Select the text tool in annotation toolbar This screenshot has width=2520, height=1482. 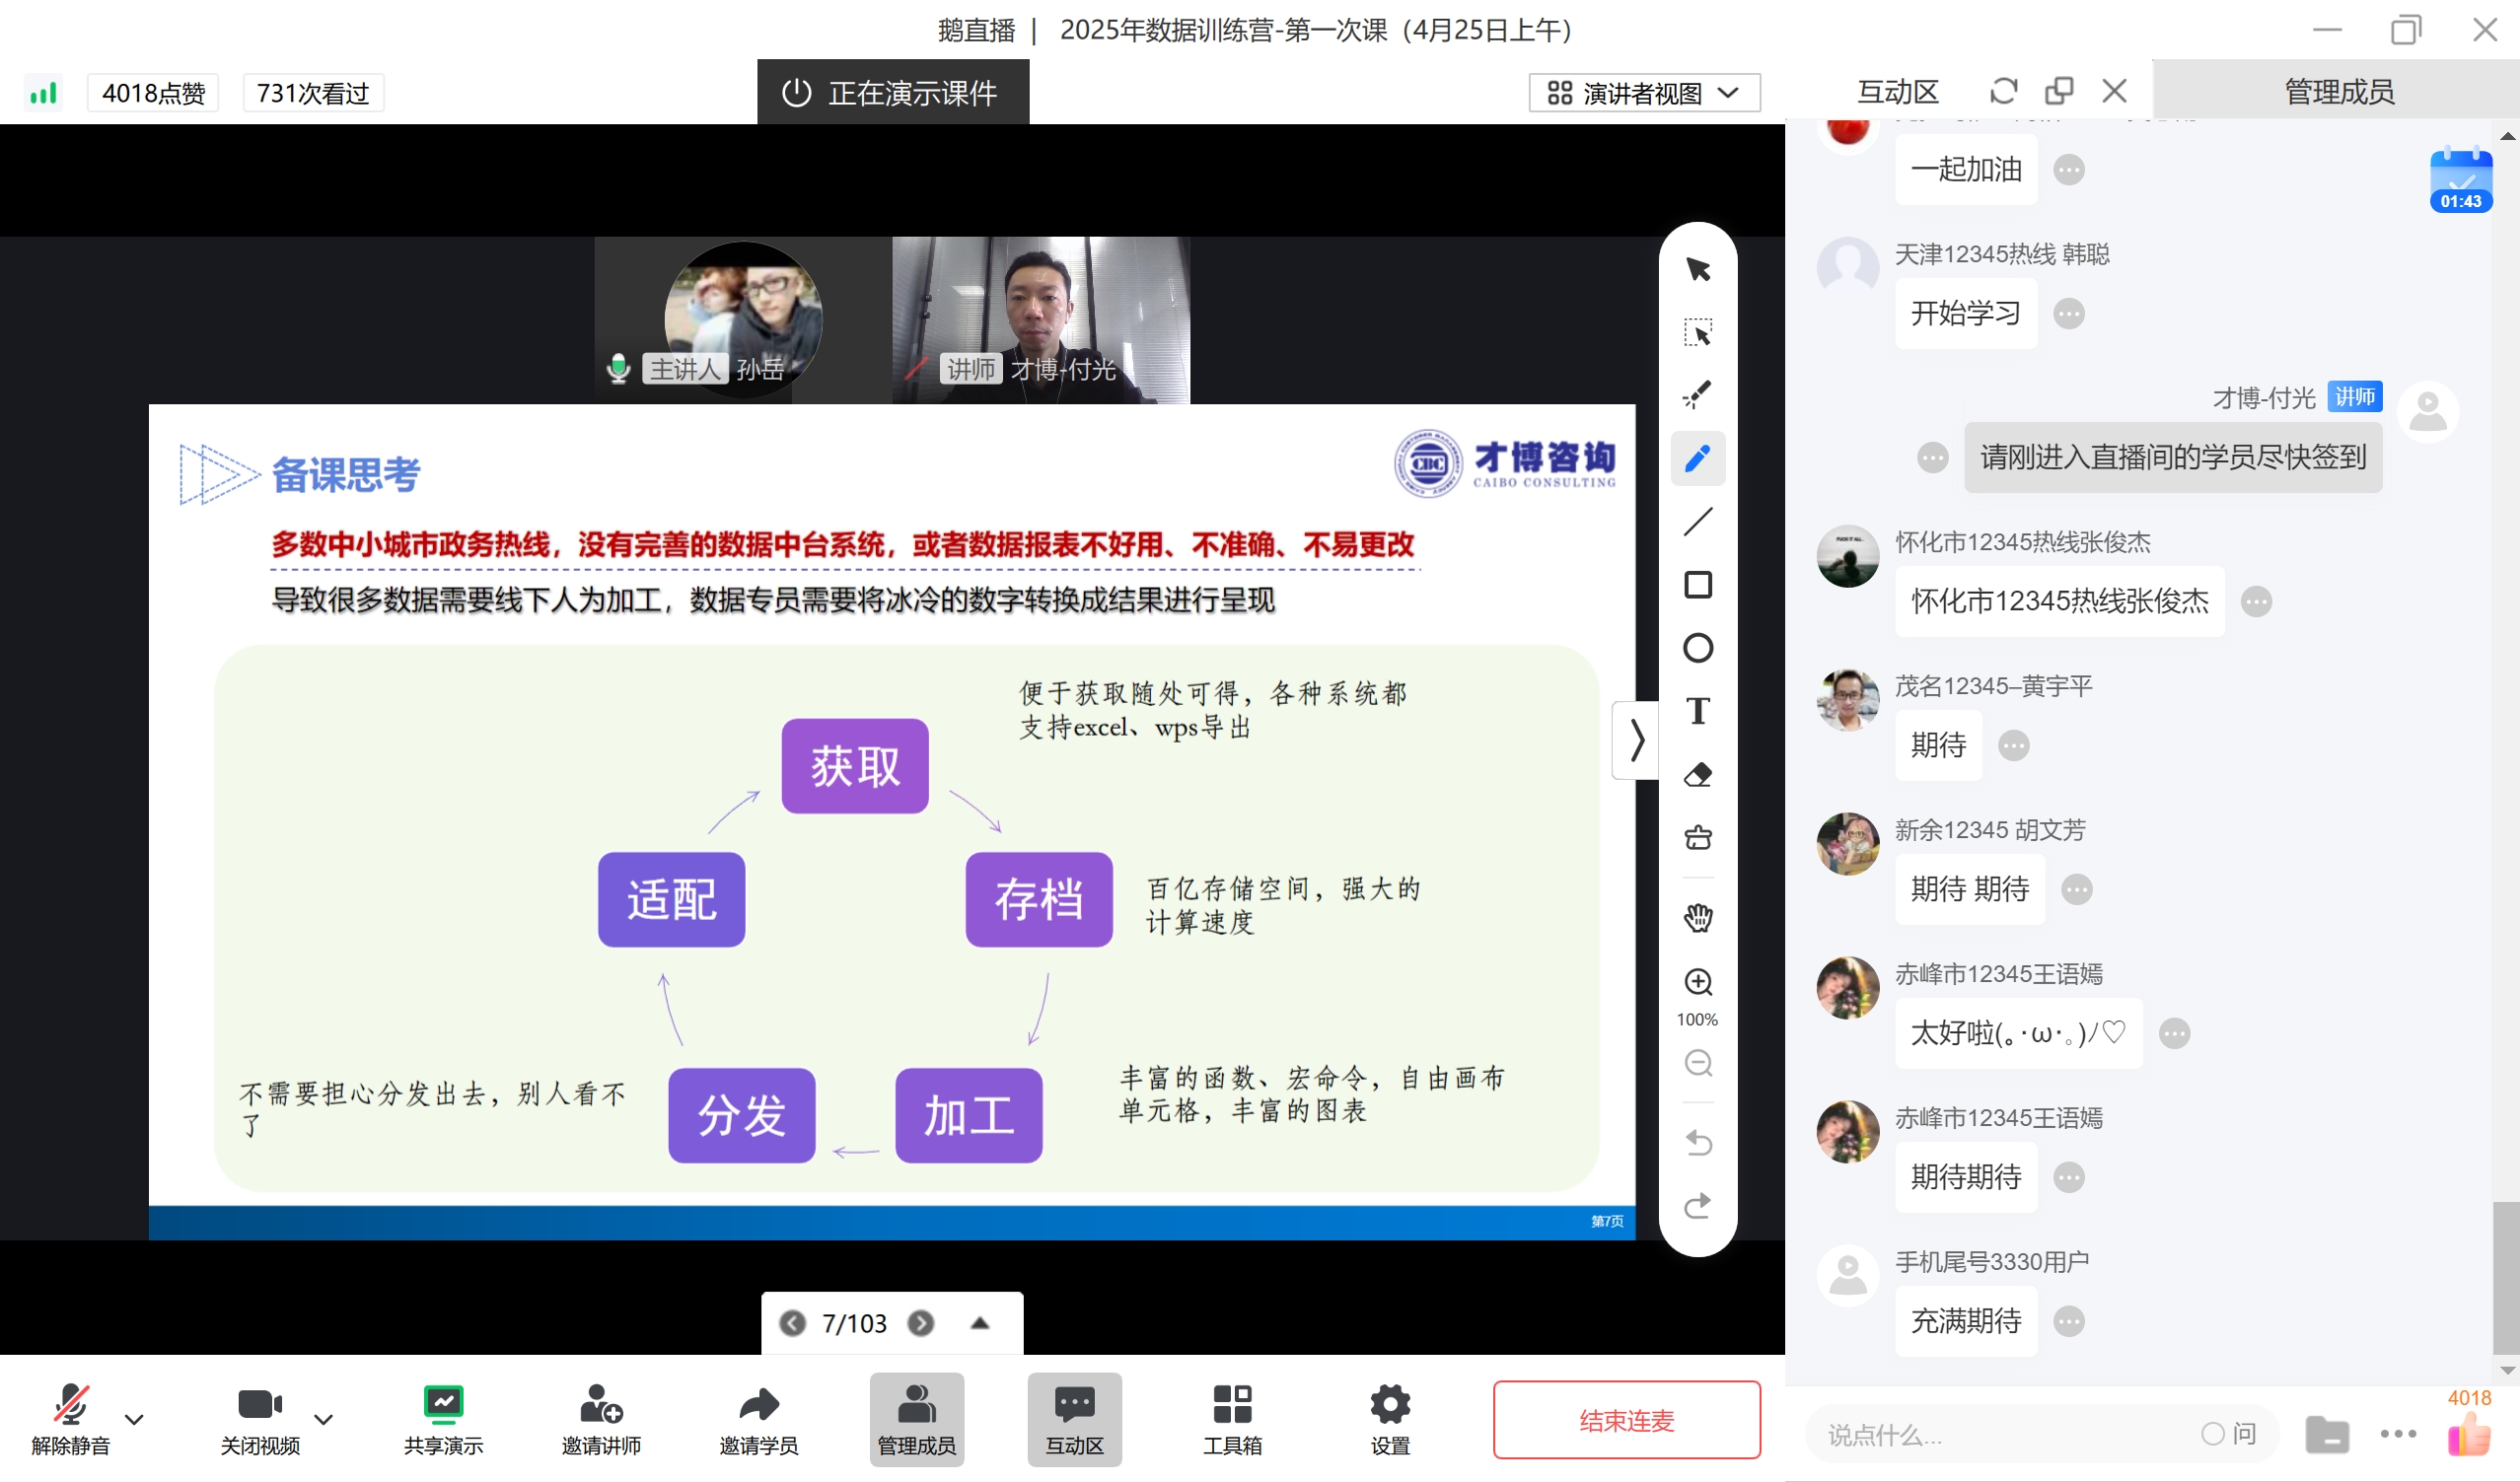pyautogui.click(x=1698, y=711)
